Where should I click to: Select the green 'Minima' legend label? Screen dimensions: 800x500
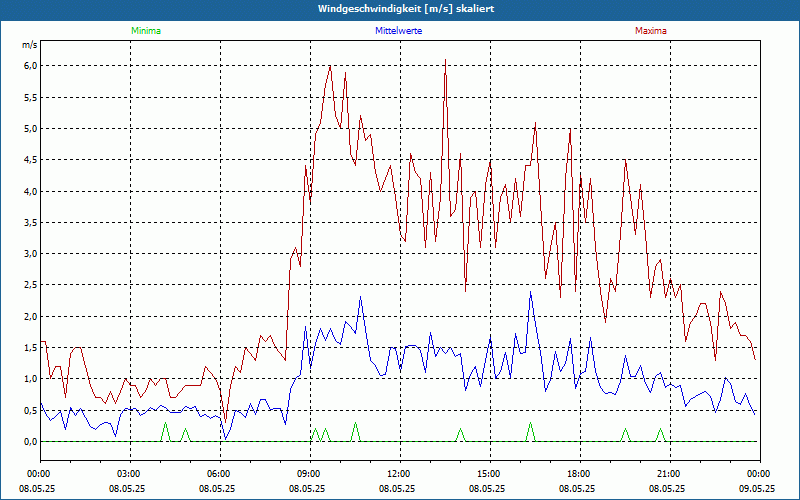(x=146, y=31)
